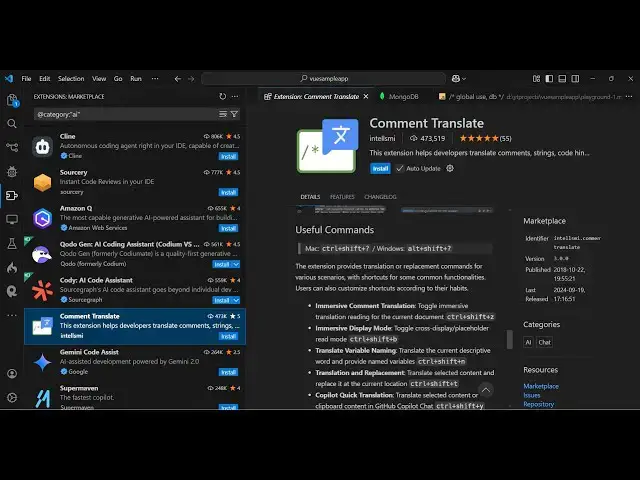Install Gemini Code Assist extension
This screenshot has height=480, width=640.
pos(228,372)
